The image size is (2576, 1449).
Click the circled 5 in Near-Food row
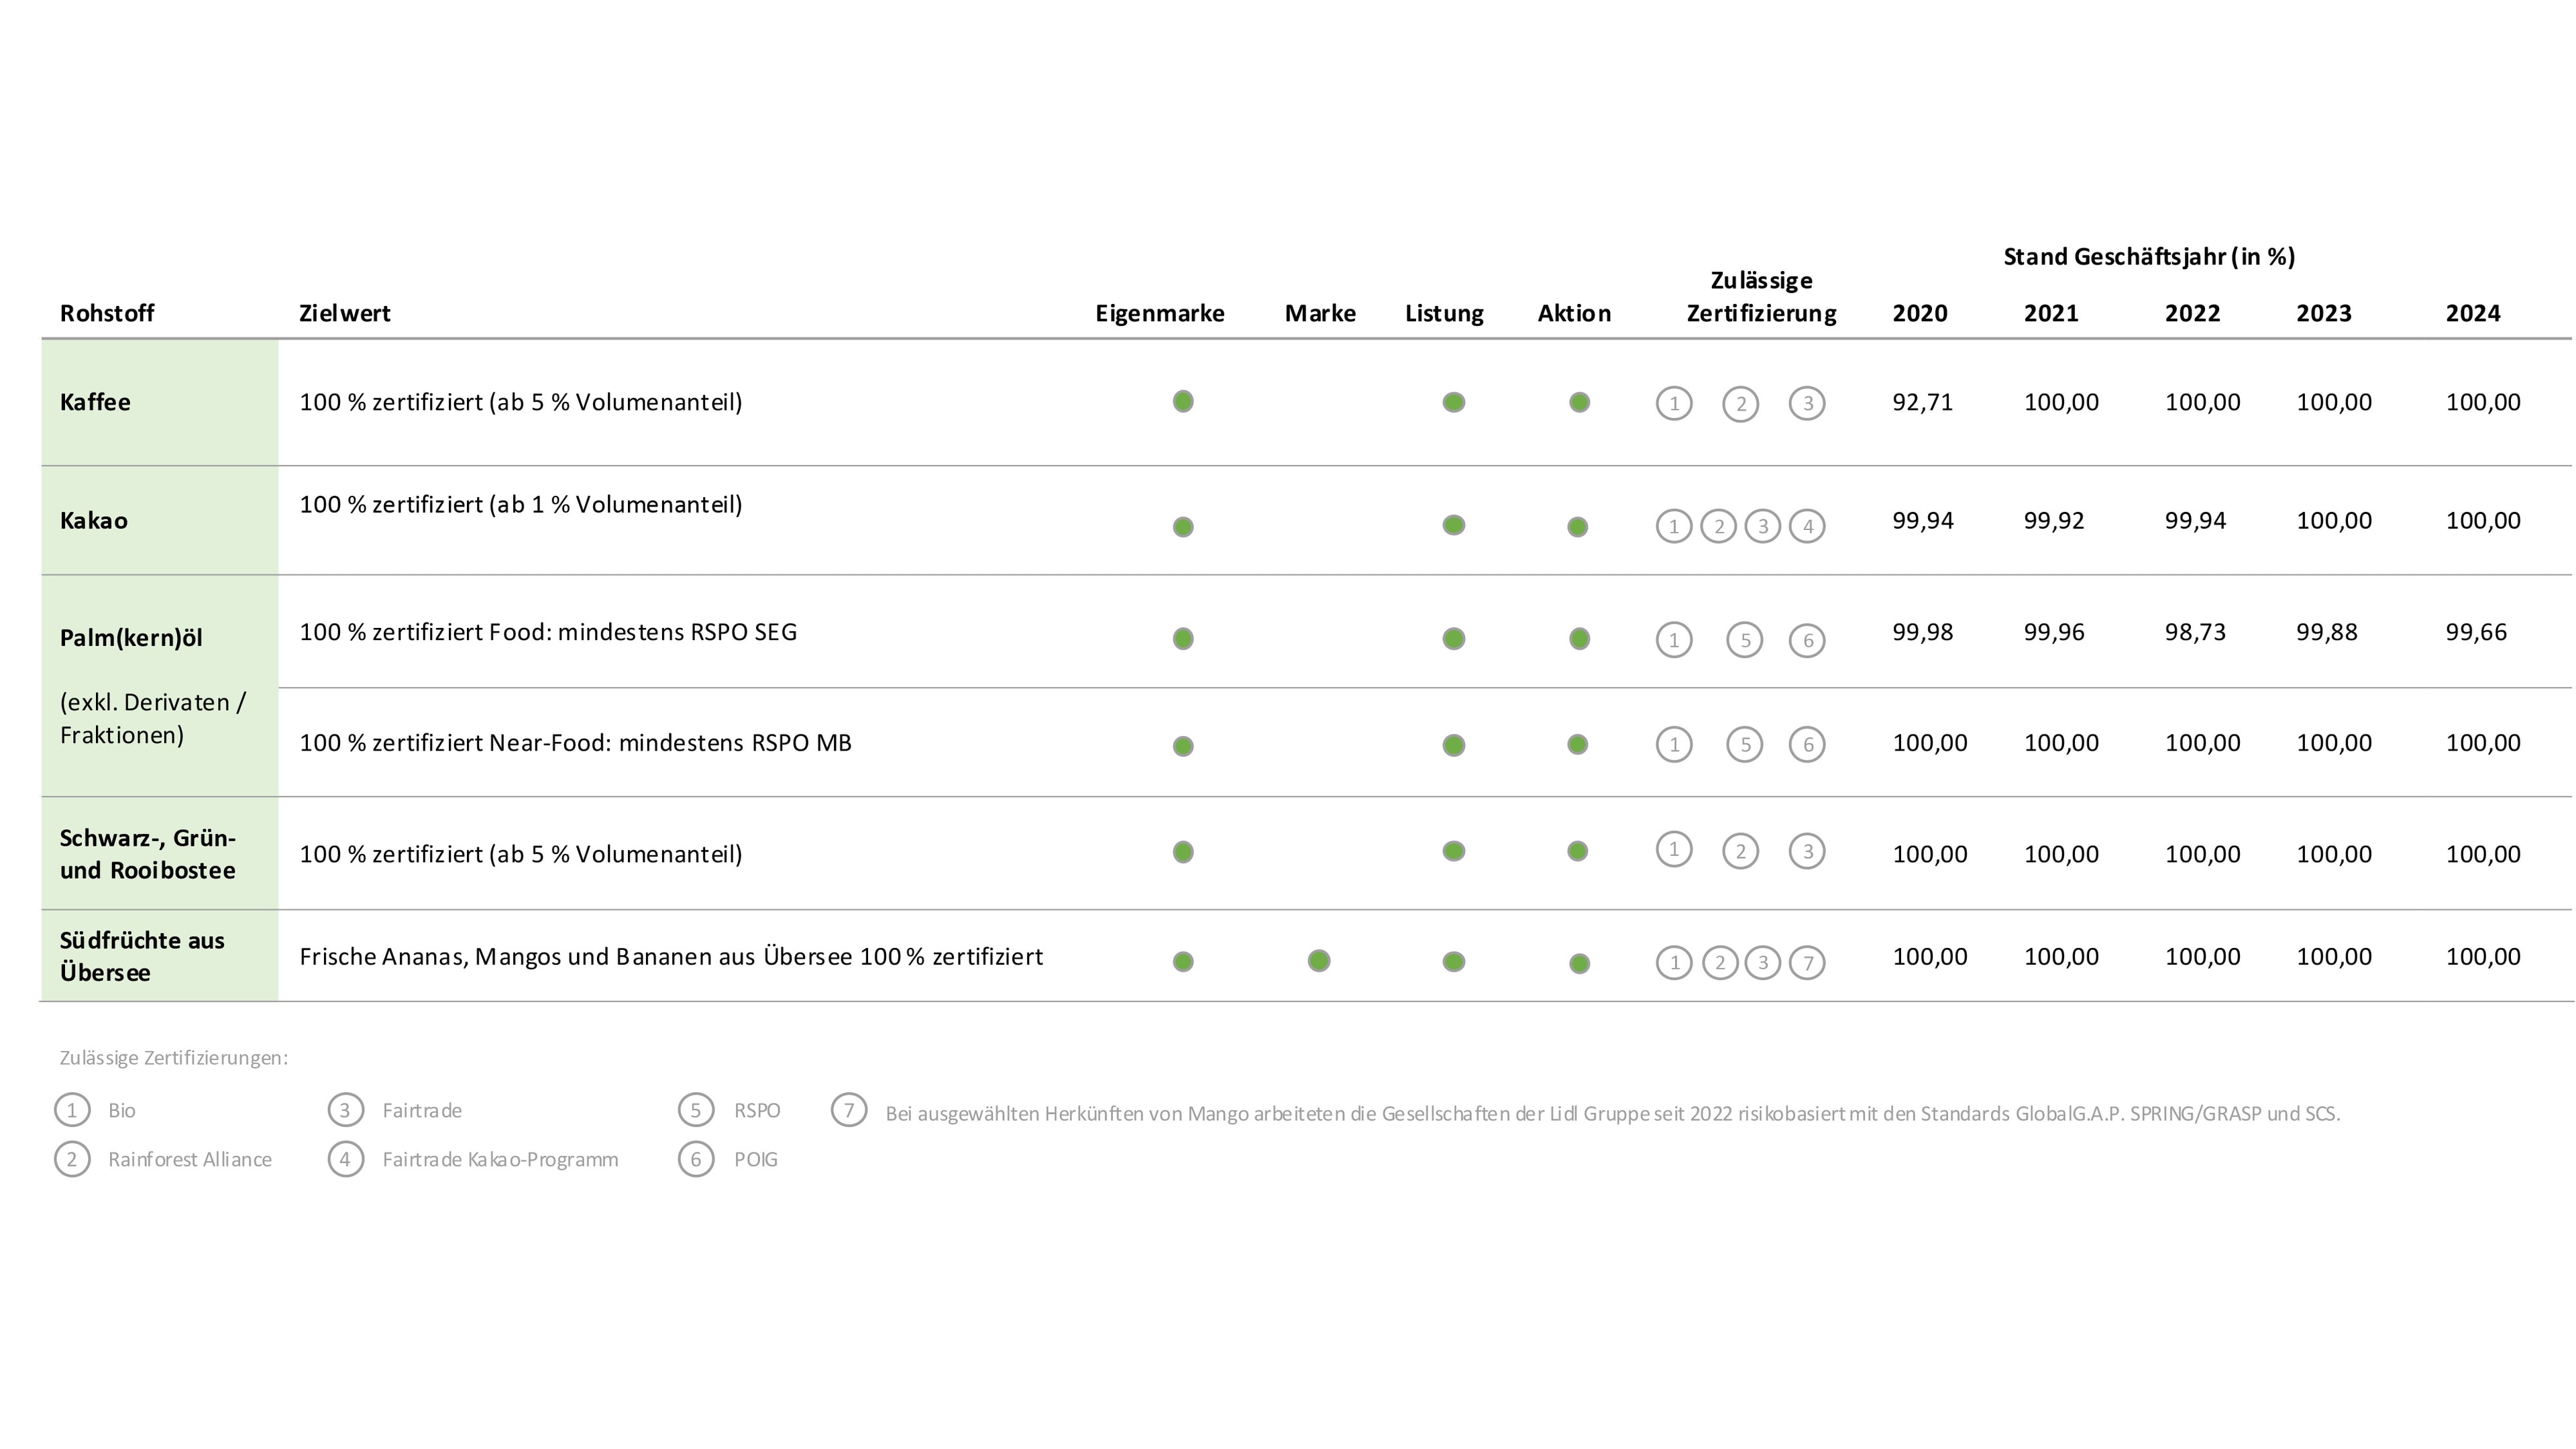(x=1745, y=744)
